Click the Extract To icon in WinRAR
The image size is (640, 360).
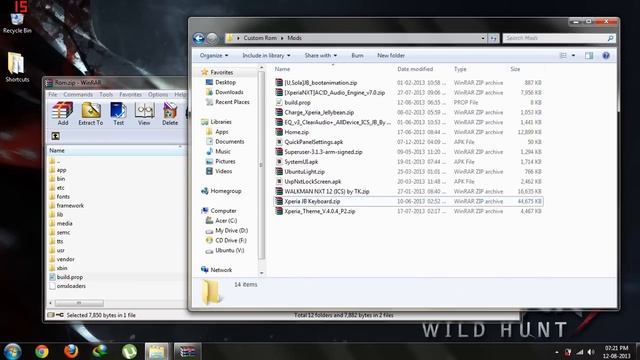[x=91, y=113]
